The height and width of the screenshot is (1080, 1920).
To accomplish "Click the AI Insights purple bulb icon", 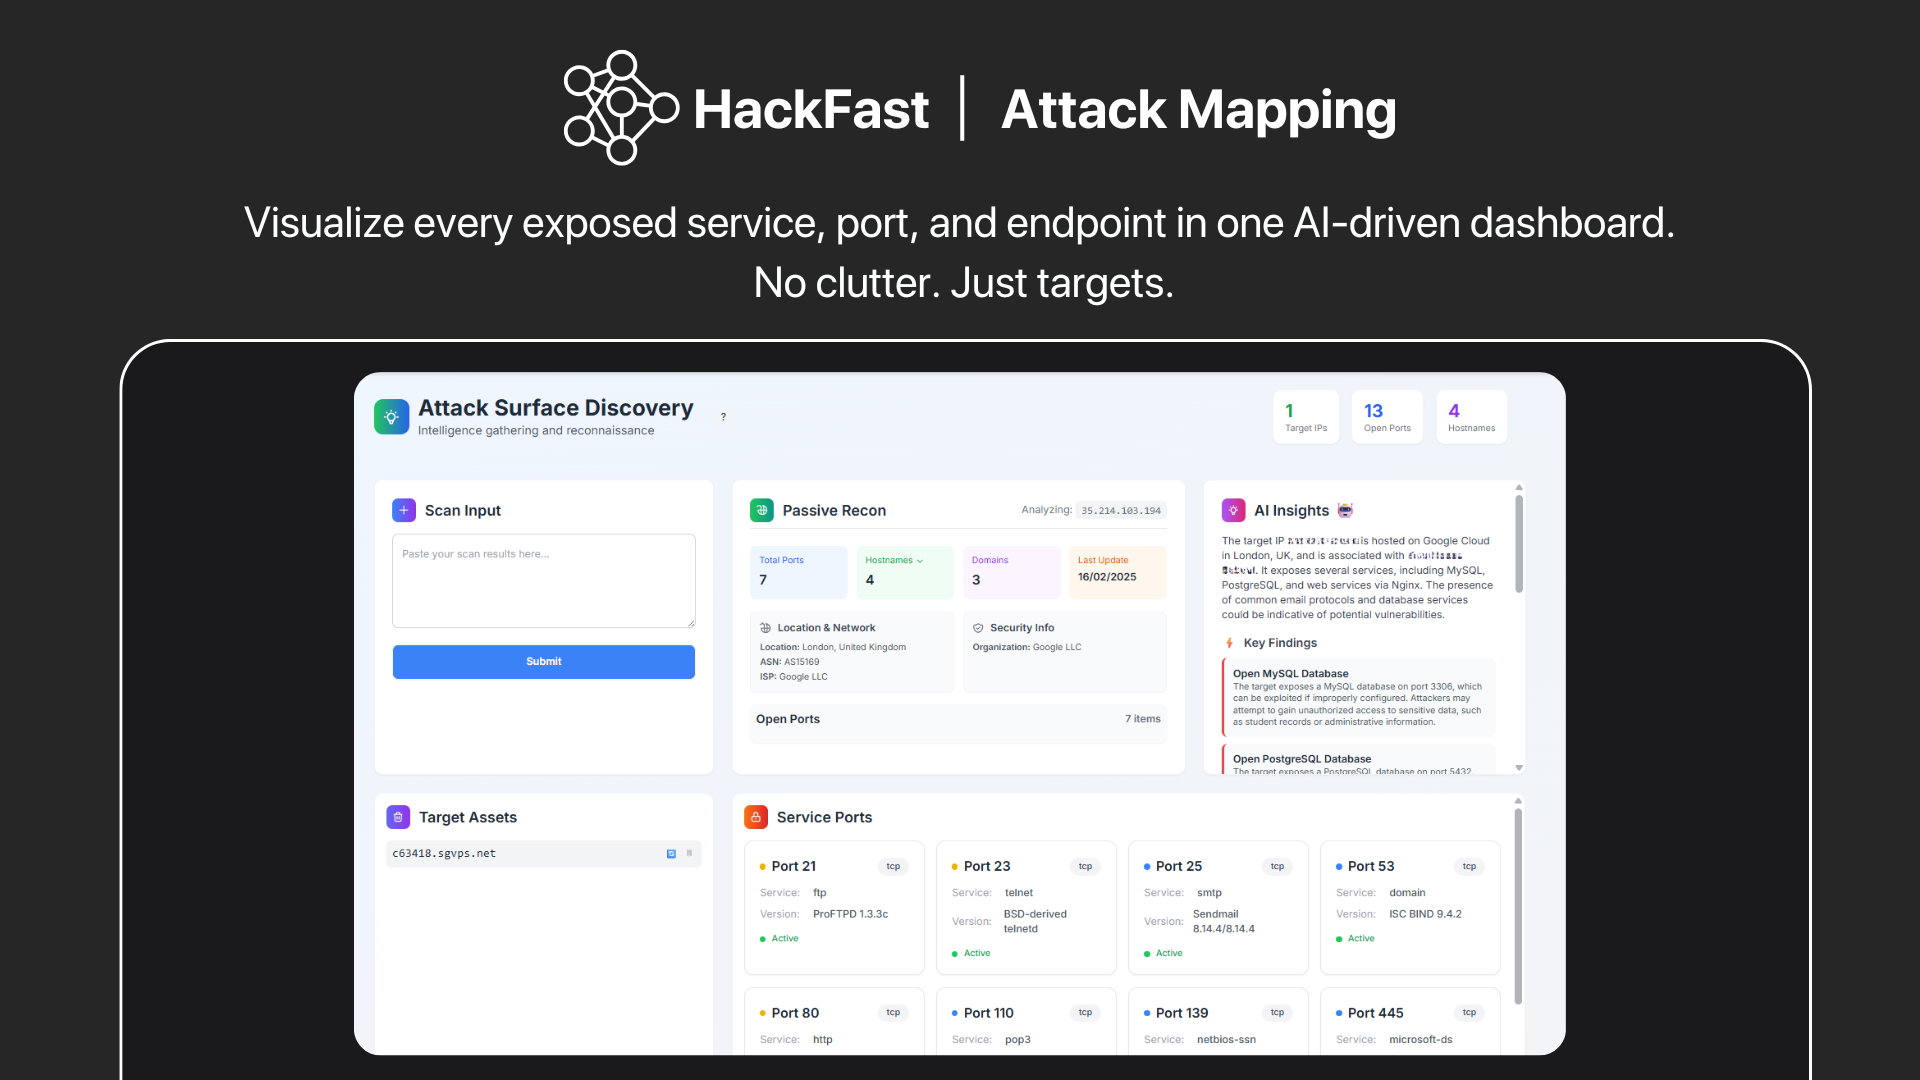I will click(x=1233, y=510).
